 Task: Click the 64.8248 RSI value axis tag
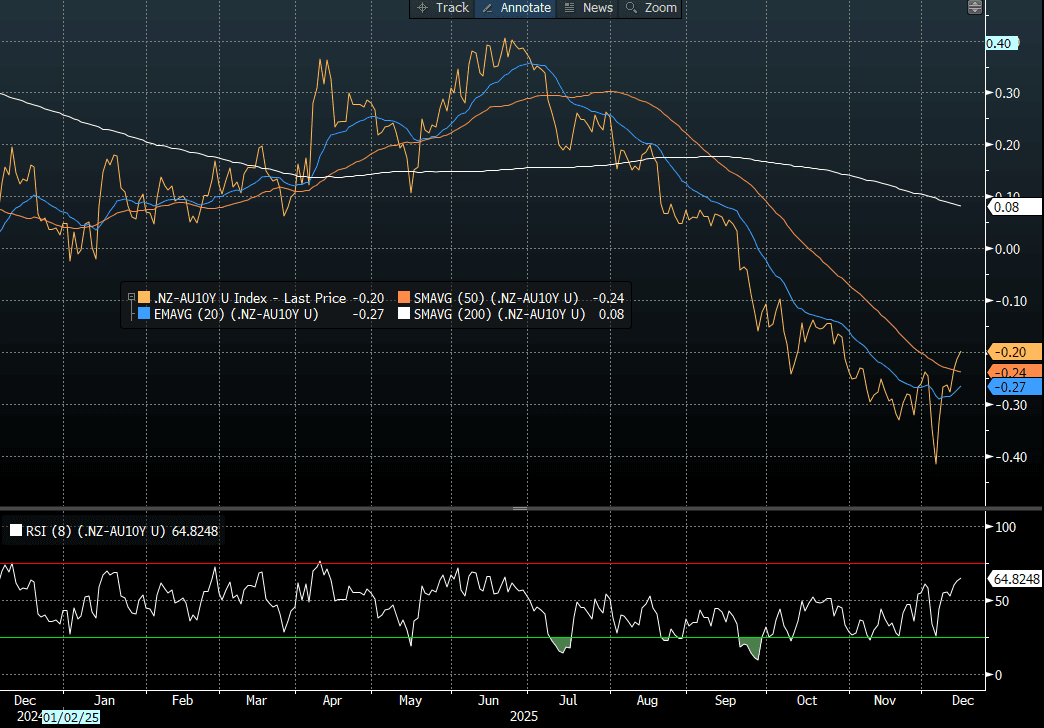[1016, 579]
